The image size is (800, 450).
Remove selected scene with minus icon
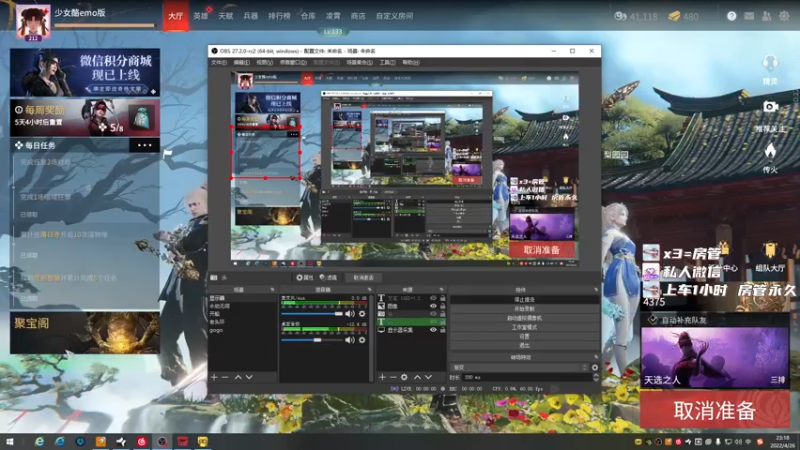coord(225,377)
